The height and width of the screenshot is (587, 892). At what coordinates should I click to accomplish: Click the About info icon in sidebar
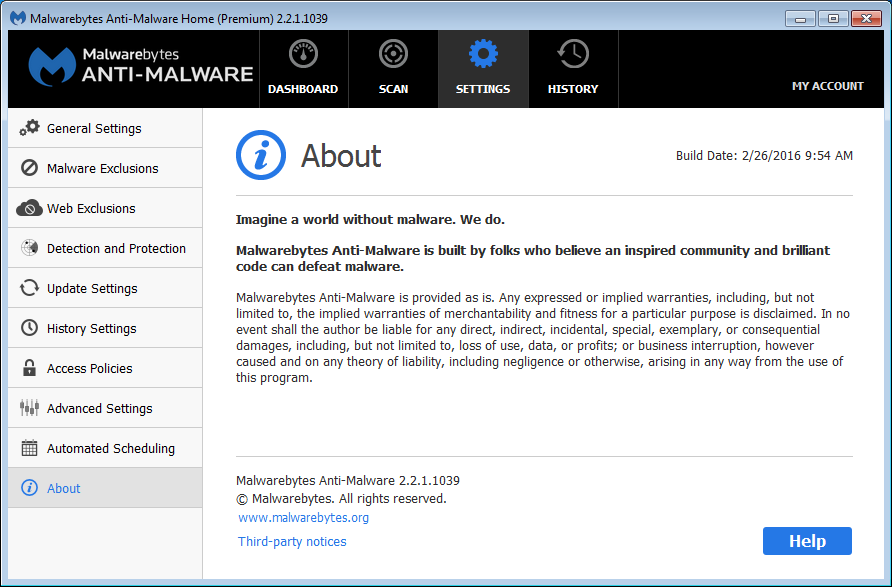(30, 488)
